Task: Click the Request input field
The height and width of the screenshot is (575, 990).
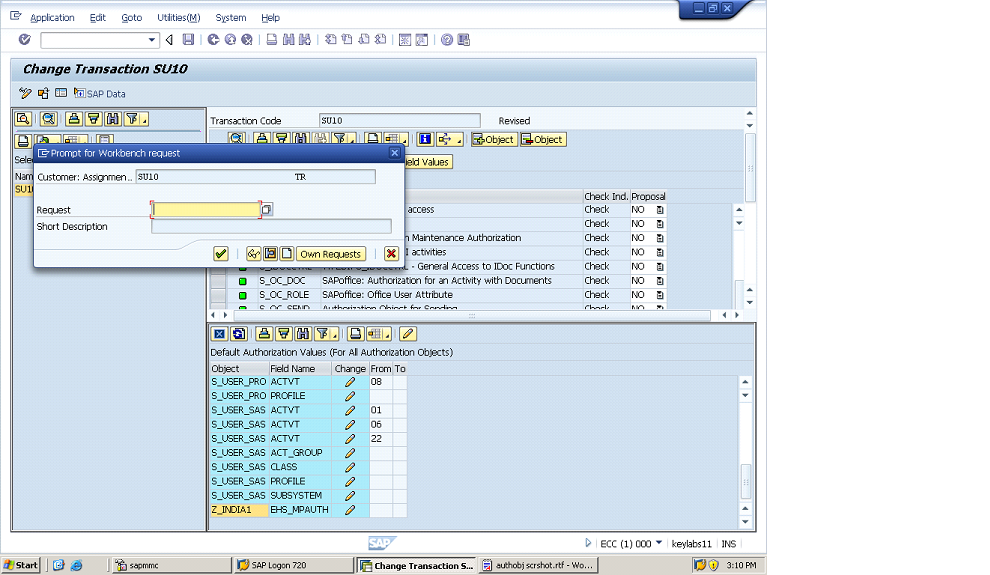Action: [206, 210]
